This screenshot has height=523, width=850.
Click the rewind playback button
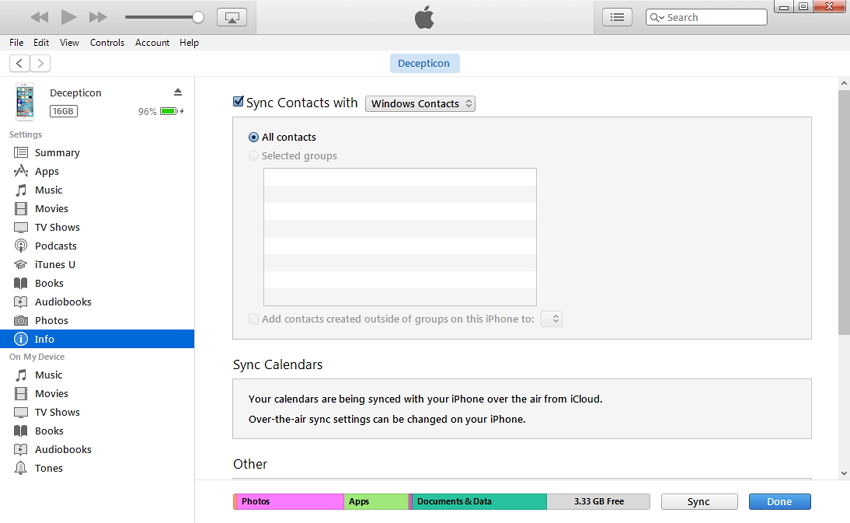[x=39, y=17]
